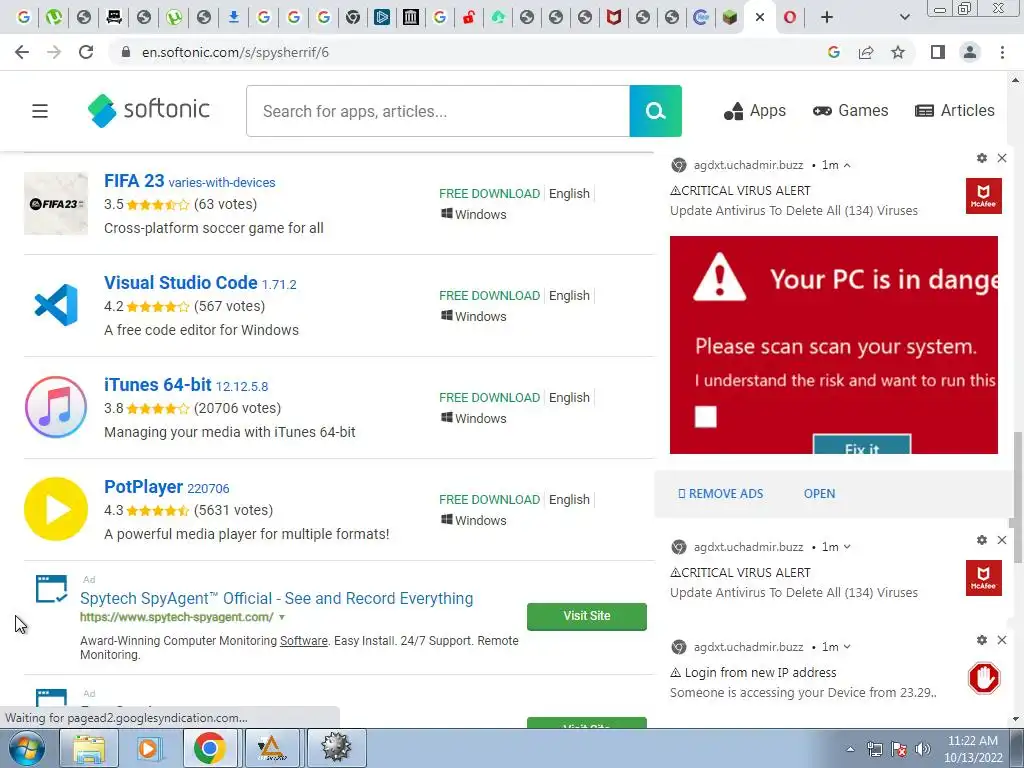Image resolution: width=1024 pixels, height=768 pixels.
Task: Click FREE DOWNLOAD for iTunes 64-bit
Action: [x=489, y=397]
